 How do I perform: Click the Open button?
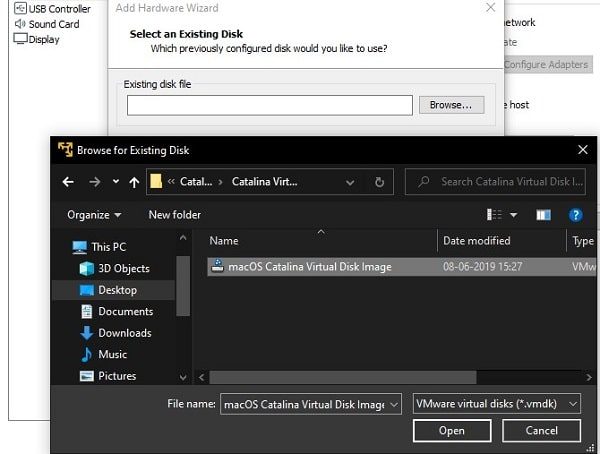point(452,431)
